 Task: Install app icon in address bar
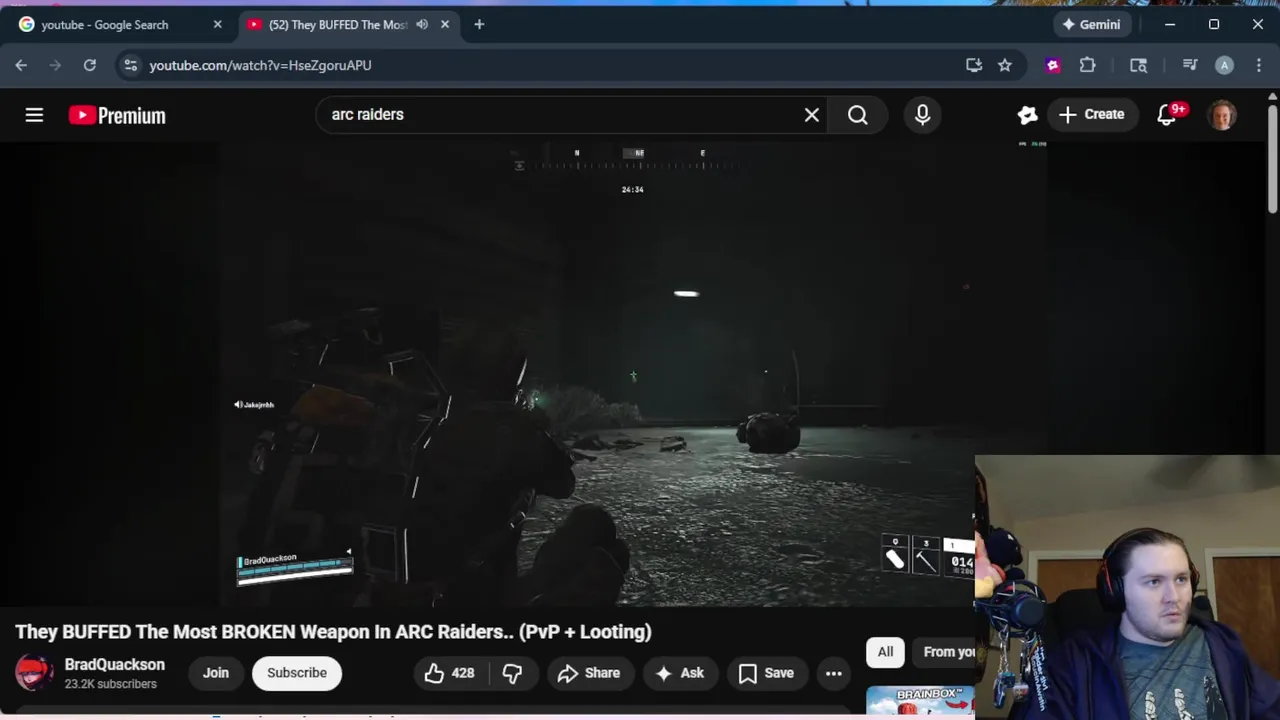pyautogui.click(x=974, y=65)
